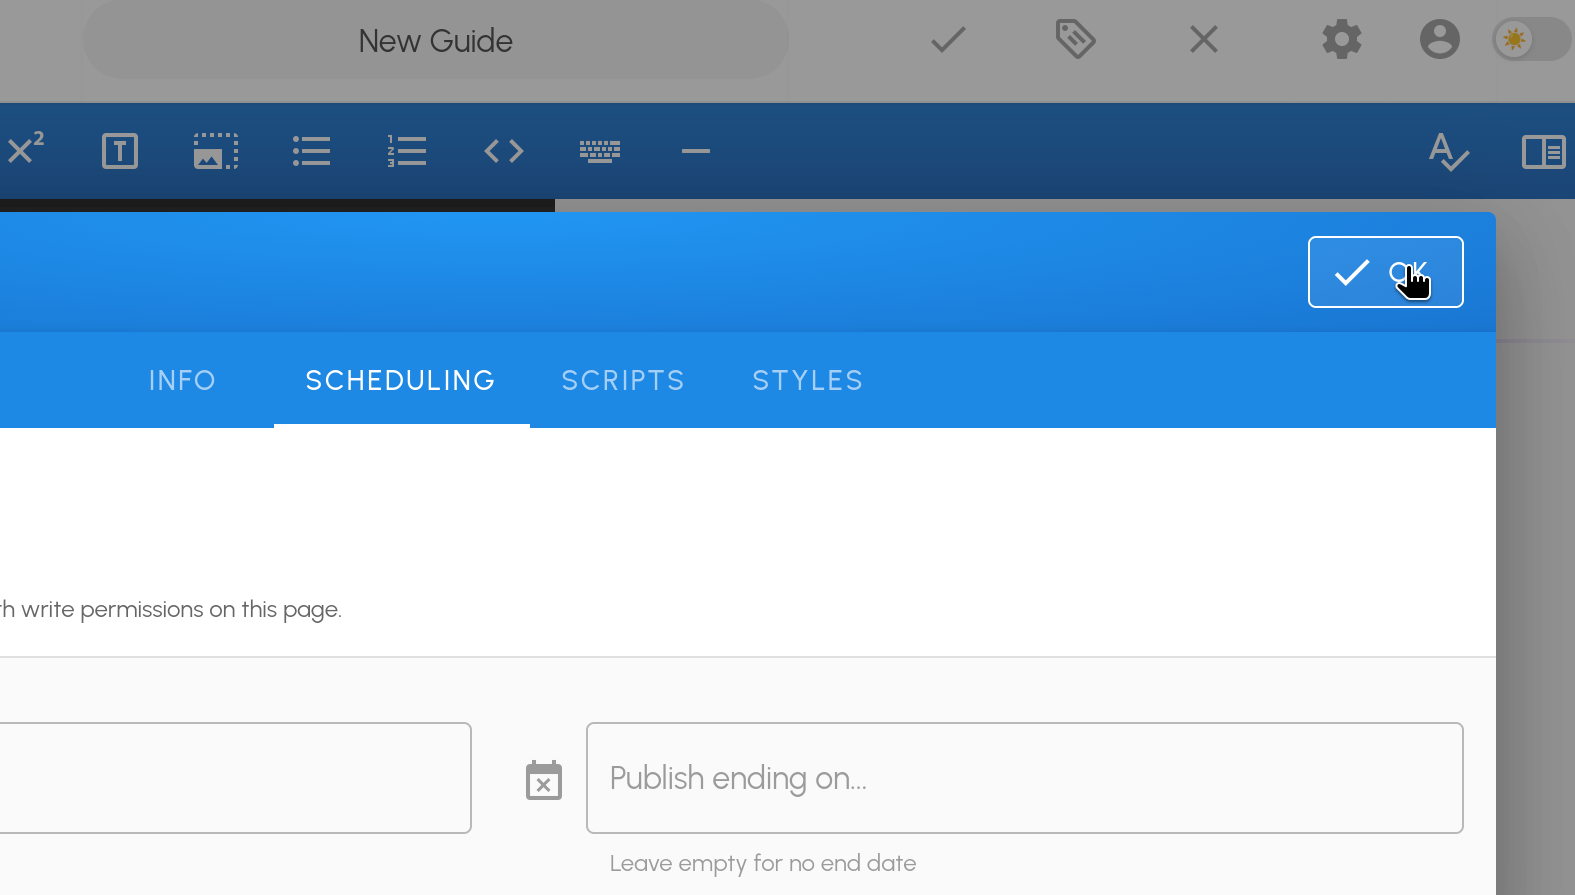The image size is (1575, 895).
Task: Apply bulleted list formatting
Action: coord(311,151)
